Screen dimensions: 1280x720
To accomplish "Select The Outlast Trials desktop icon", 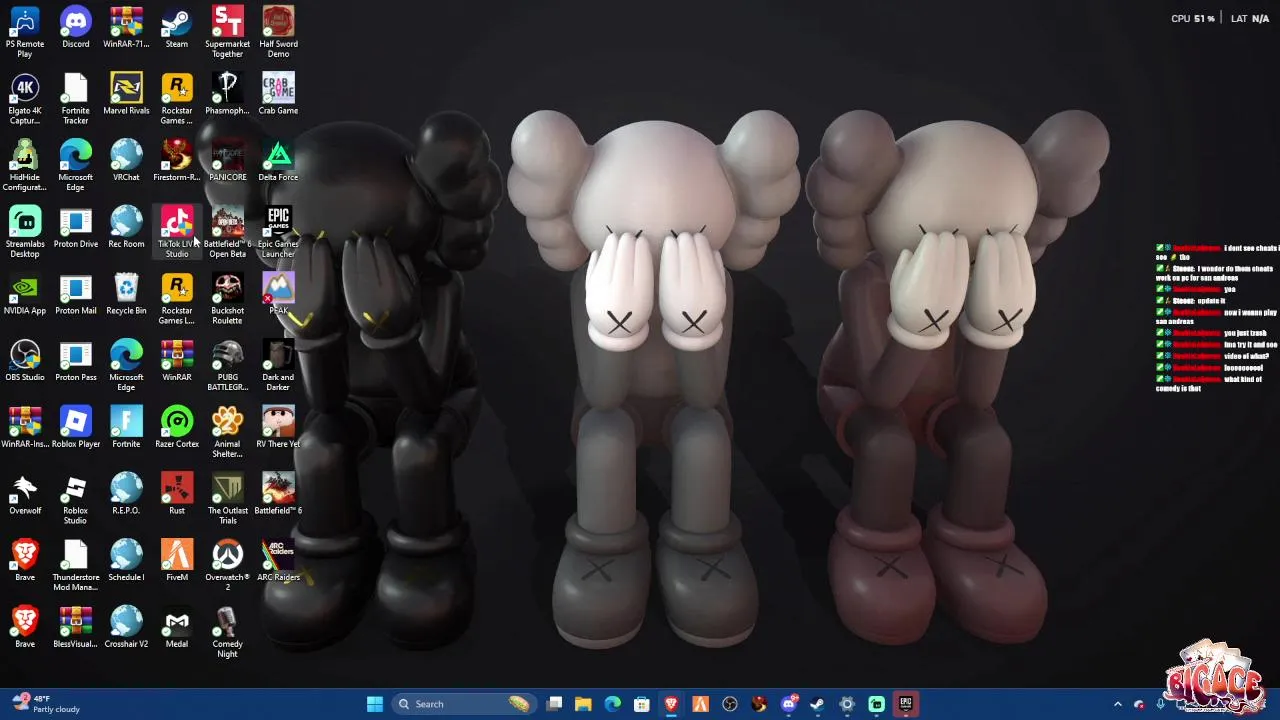I will (227, 500).
